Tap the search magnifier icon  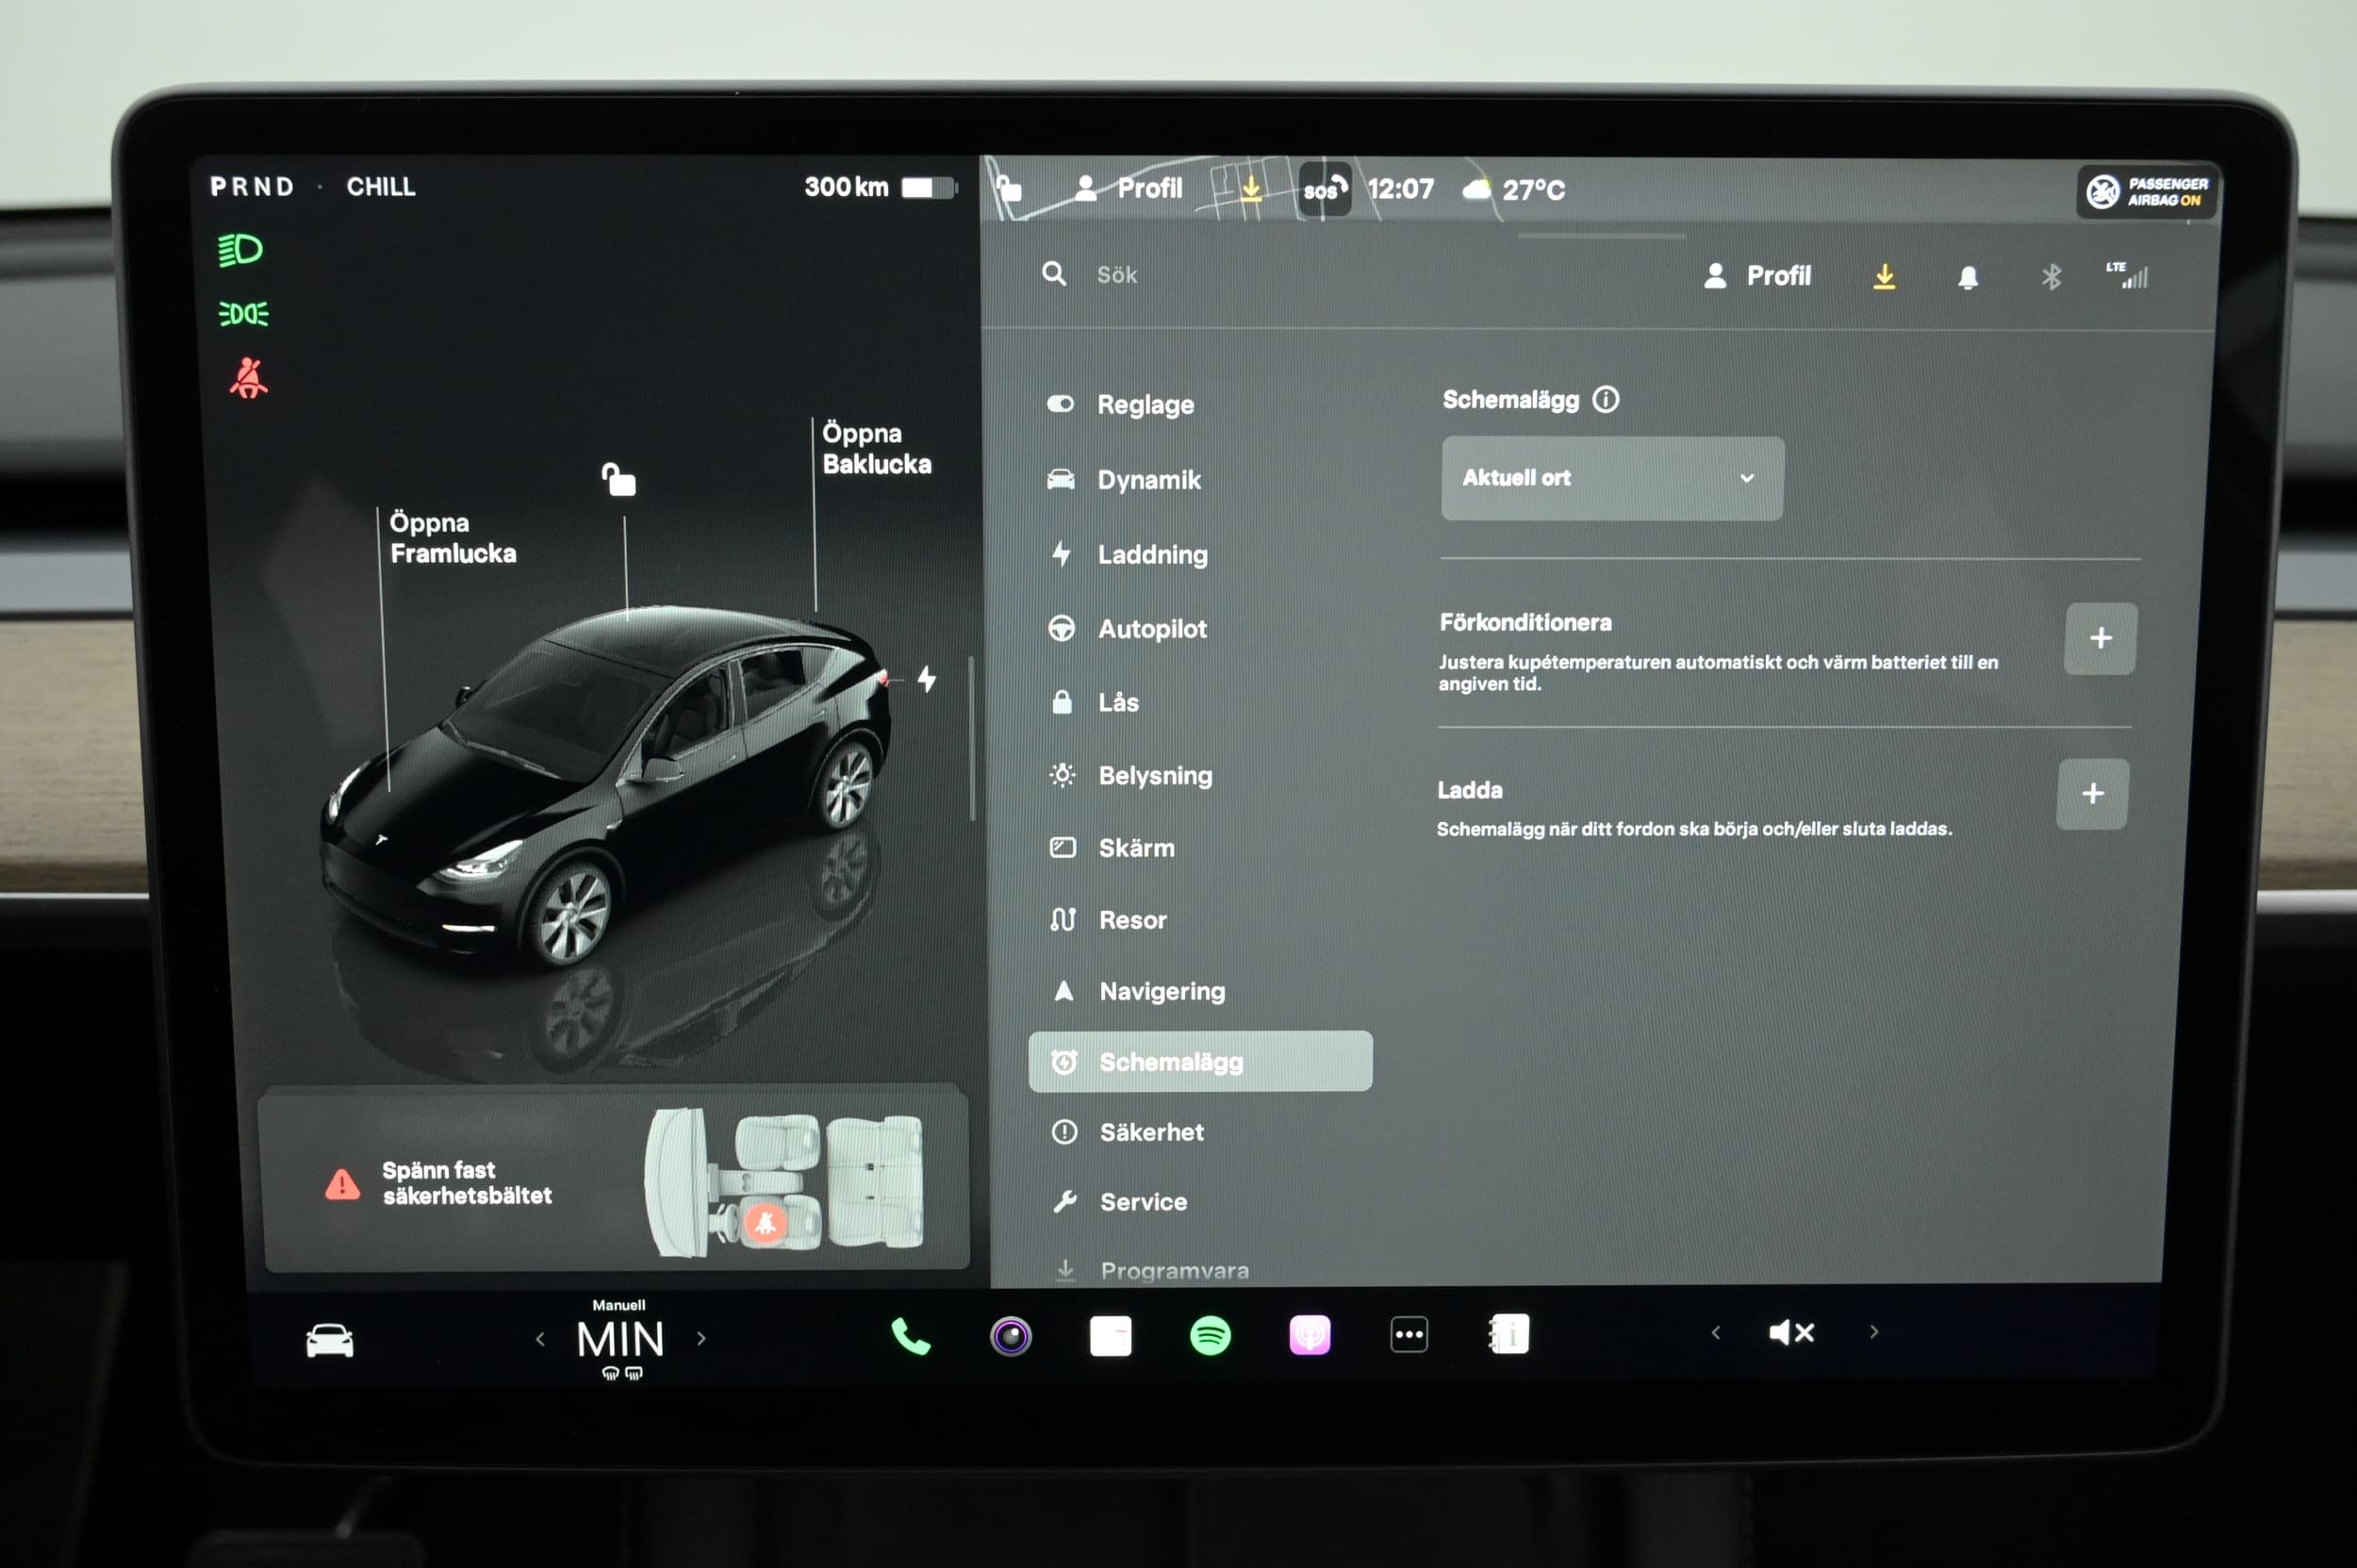[1053, 273]
